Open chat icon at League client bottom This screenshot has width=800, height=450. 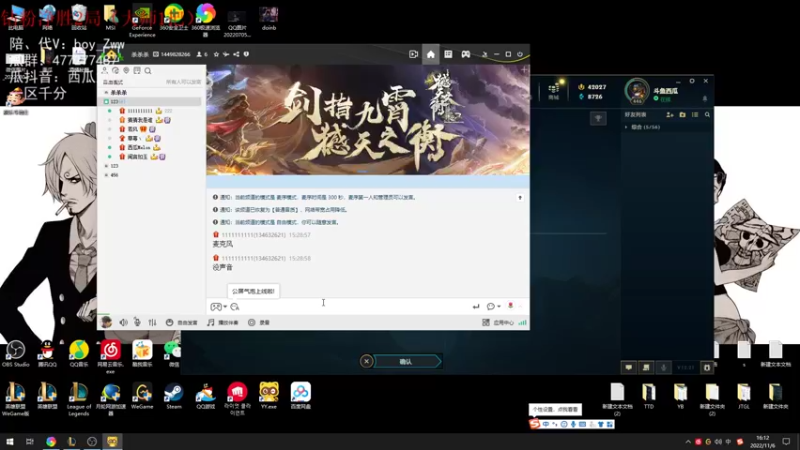point(629,367)
